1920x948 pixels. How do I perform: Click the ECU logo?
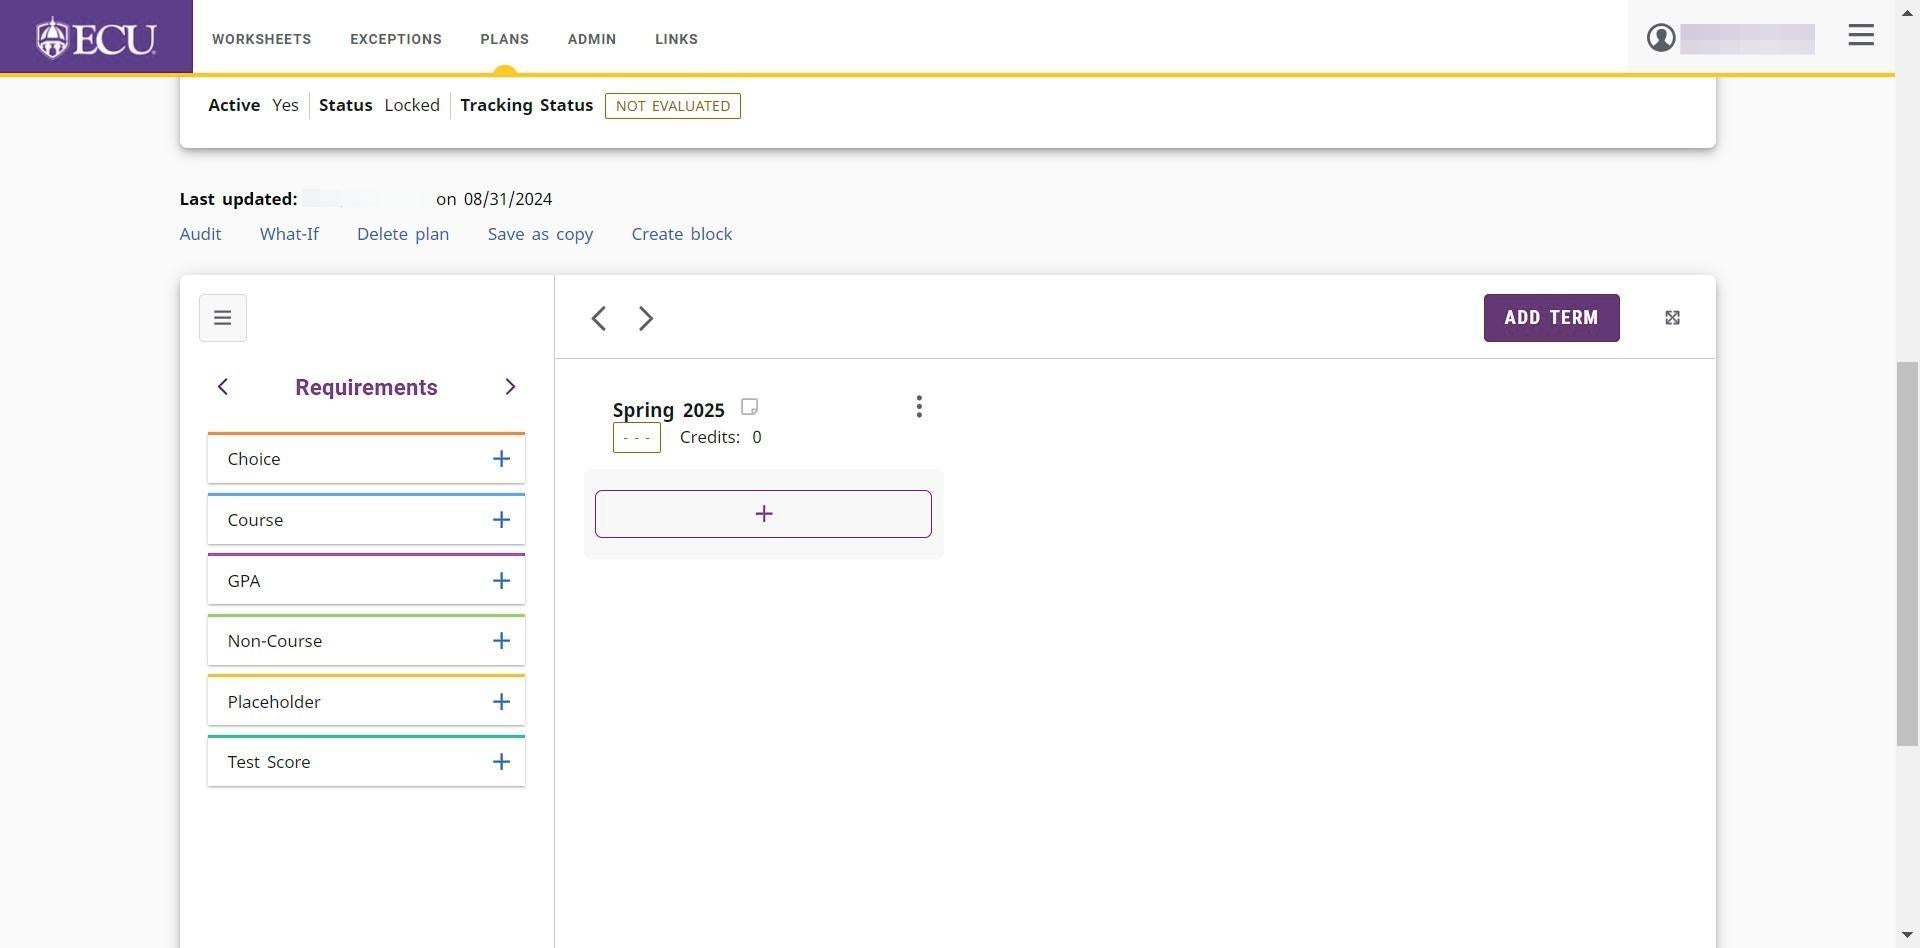[x=96, y=38]
